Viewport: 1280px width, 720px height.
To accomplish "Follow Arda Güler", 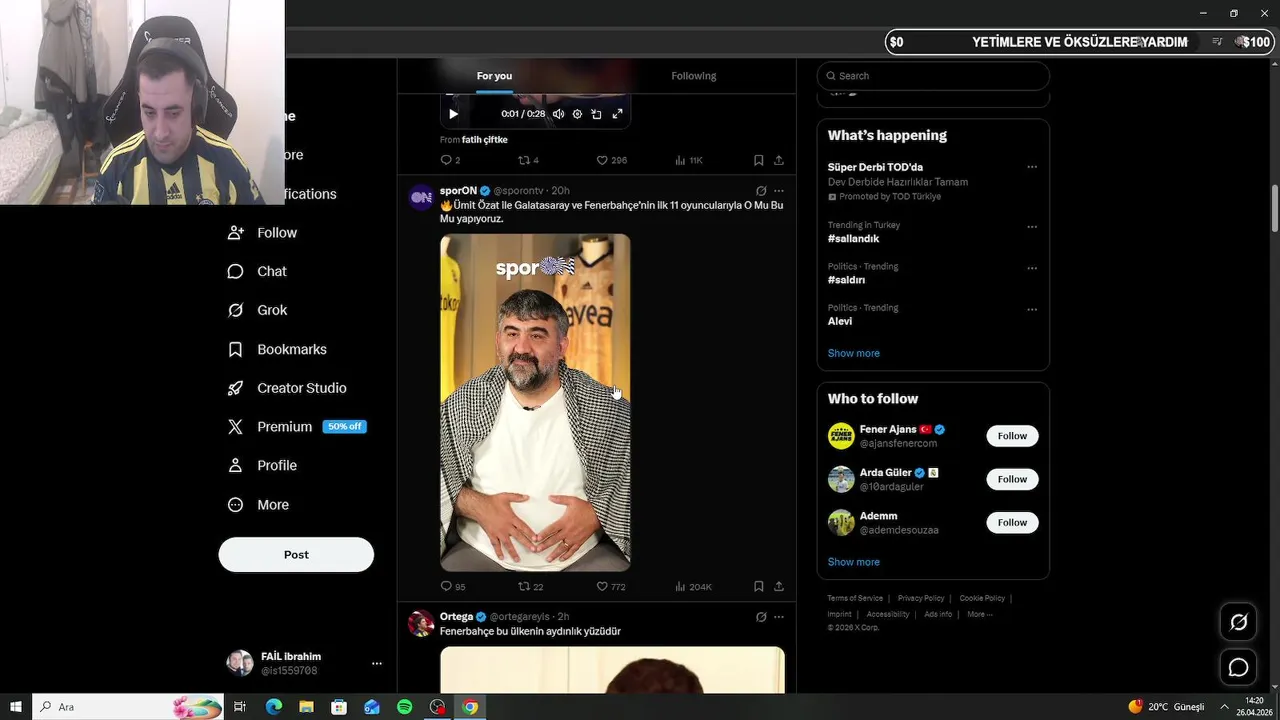I will click(1012, 479).
